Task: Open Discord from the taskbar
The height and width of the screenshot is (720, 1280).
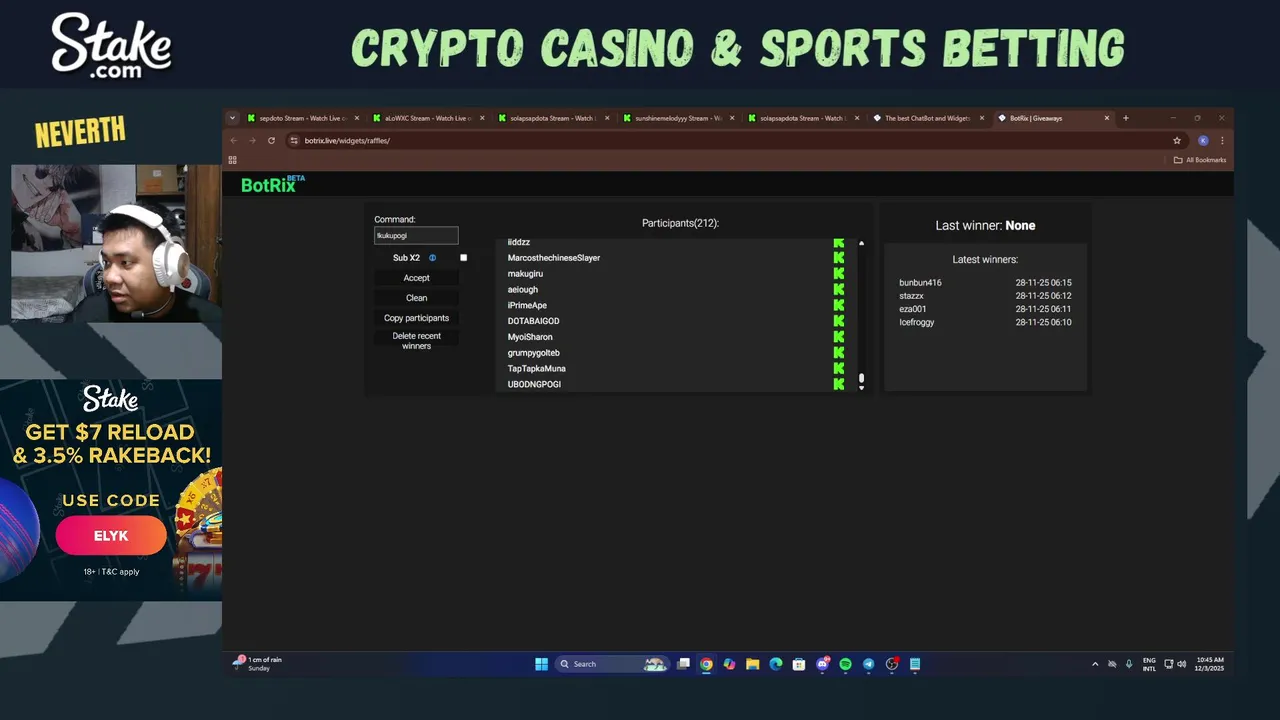Action: pyautogui.click(x=822, y=664)
